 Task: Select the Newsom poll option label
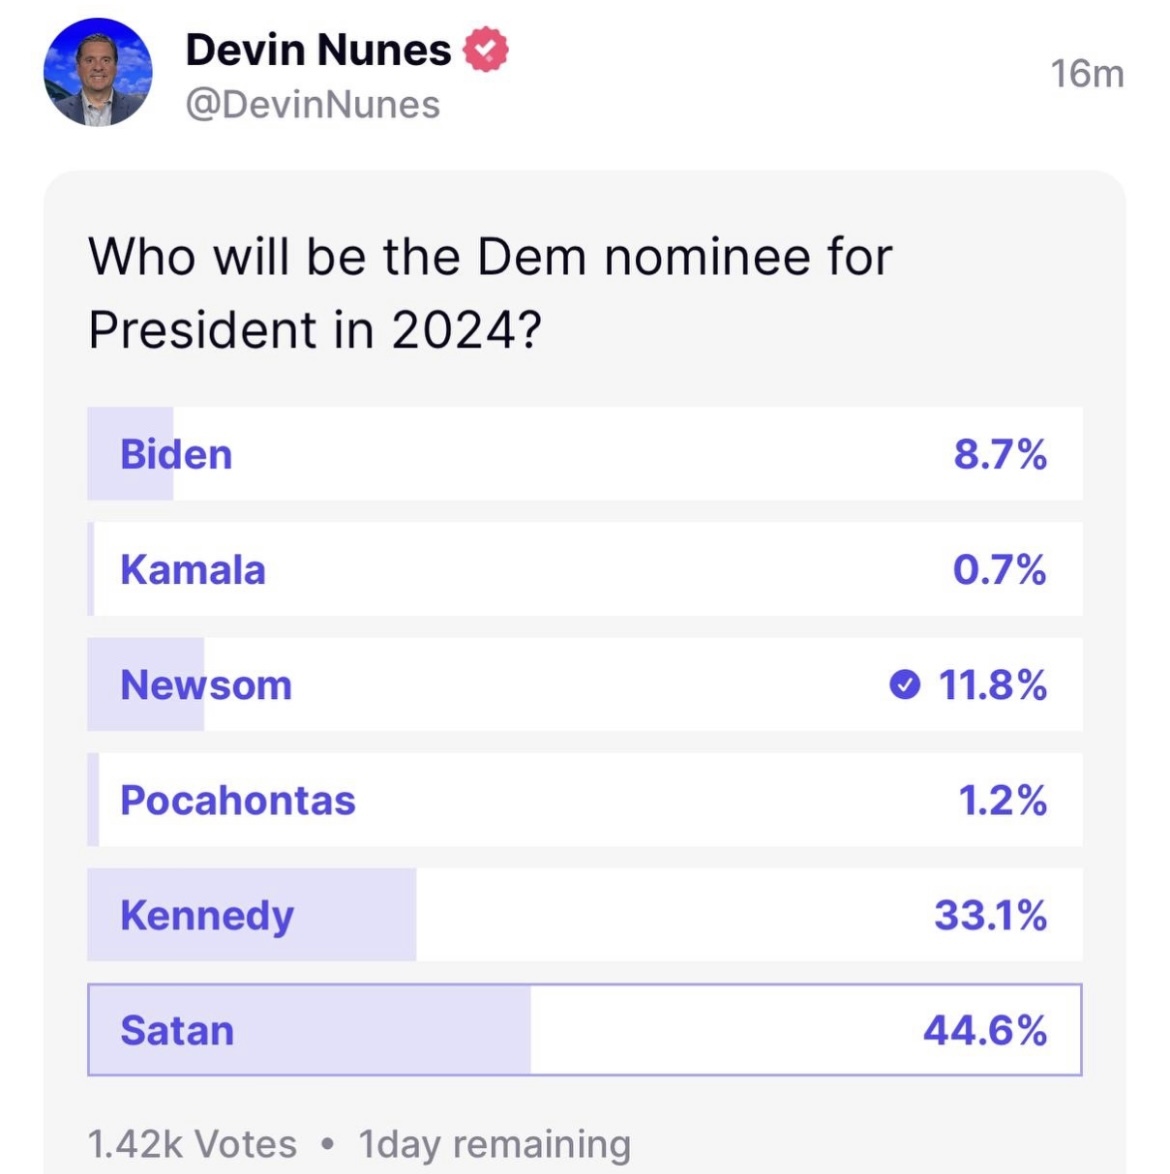(206, 685)
